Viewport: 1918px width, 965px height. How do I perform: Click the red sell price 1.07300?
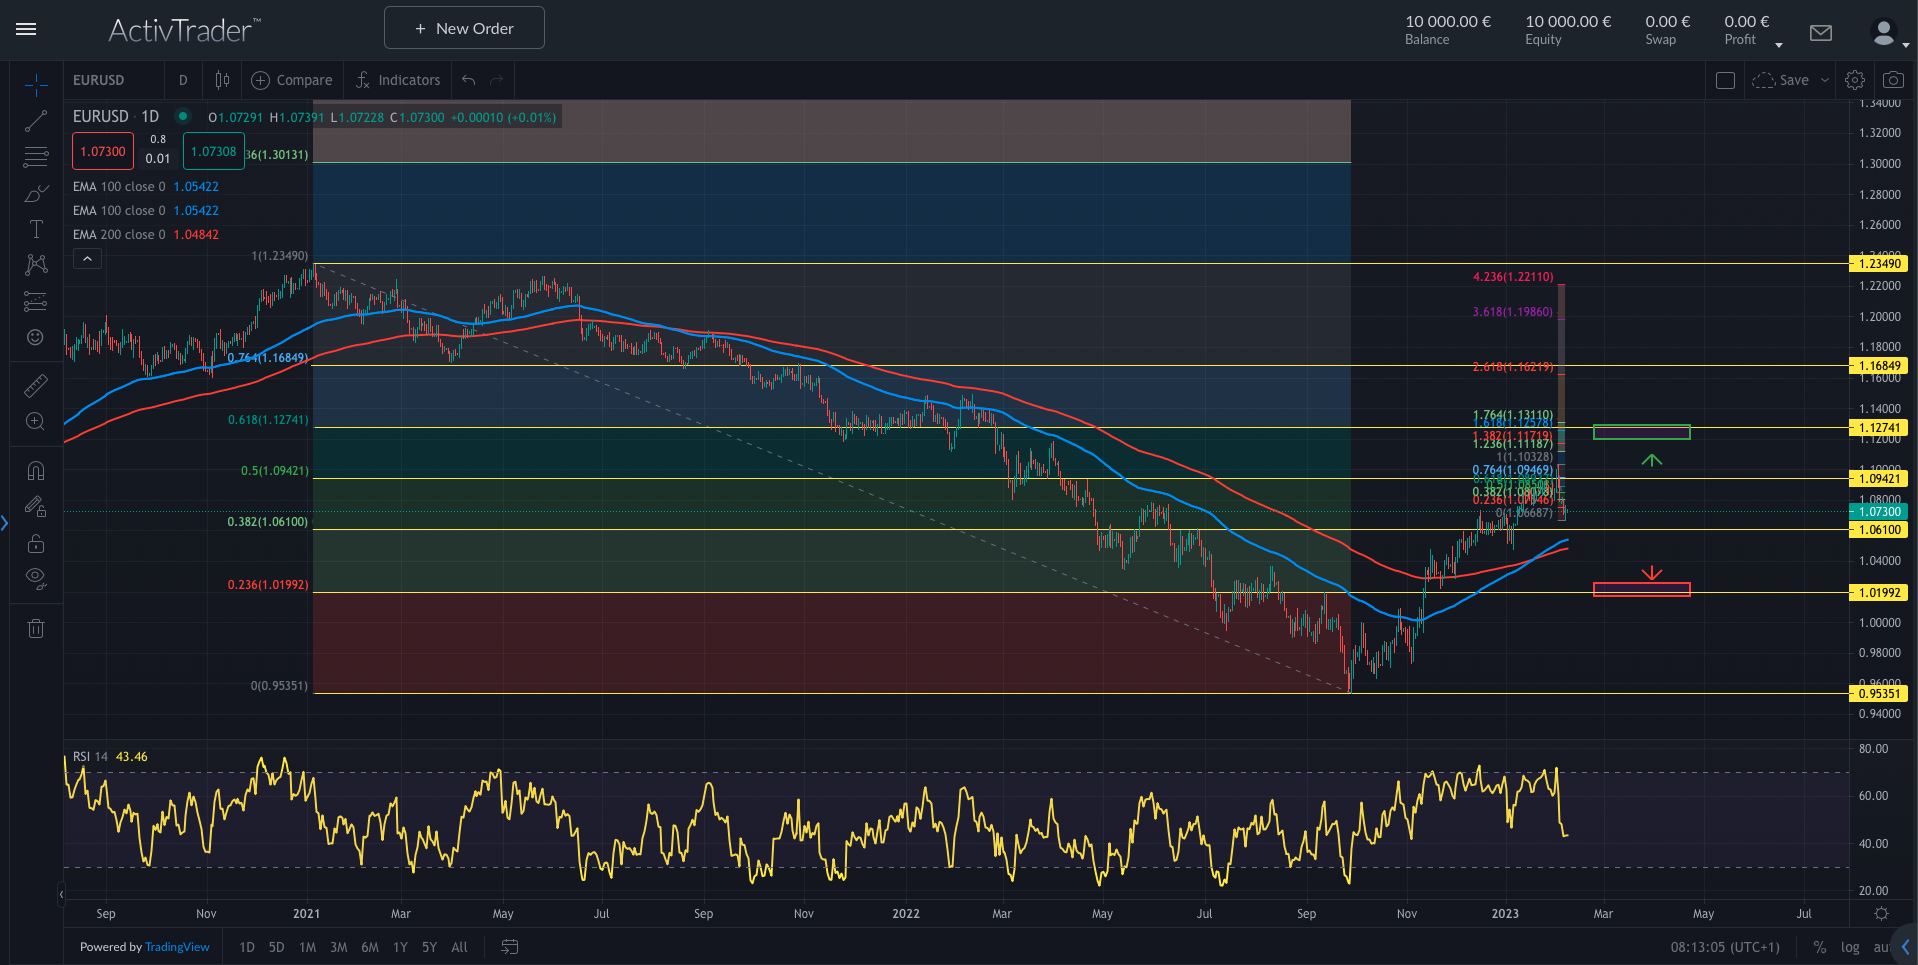(x=102, y=151)
